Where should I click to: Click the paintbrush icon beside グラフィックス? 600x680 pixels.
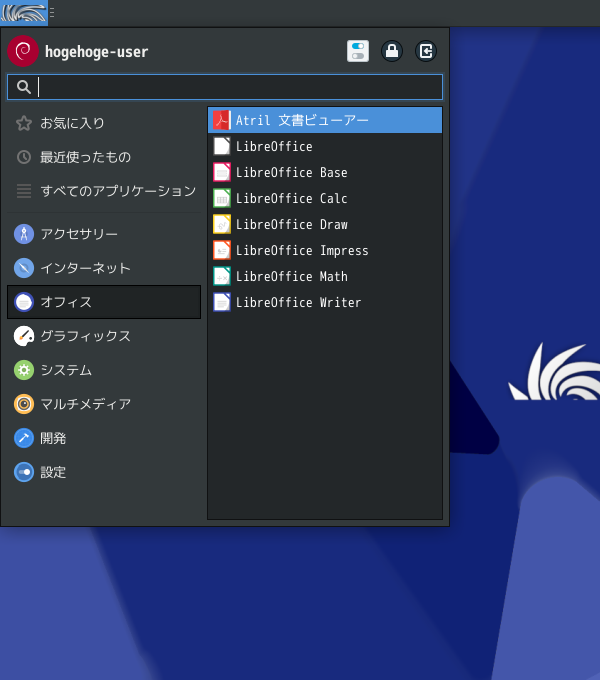click(x=24, y=336)
